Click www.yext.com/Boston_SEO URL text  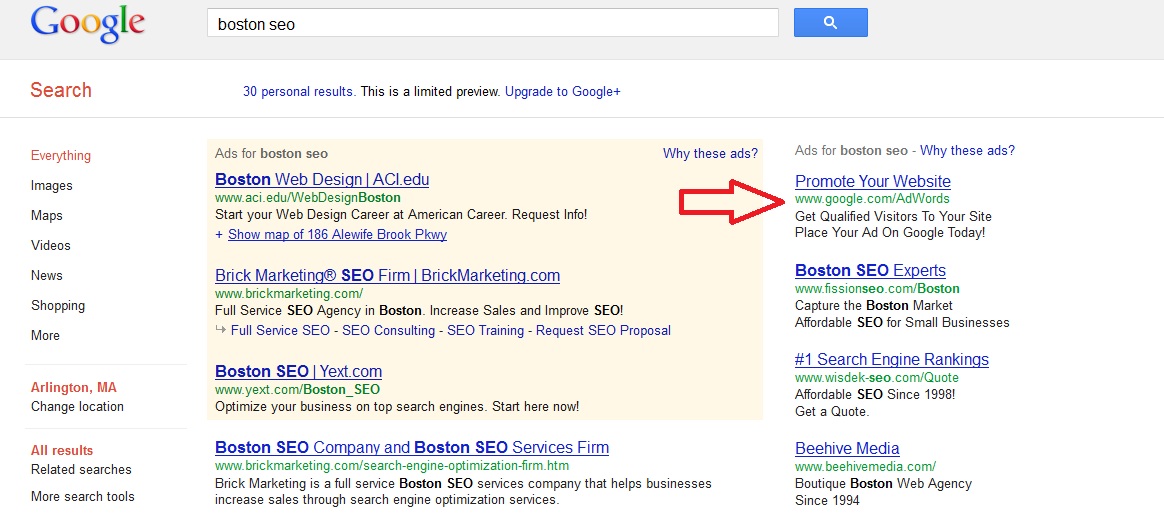pos(297,390)
